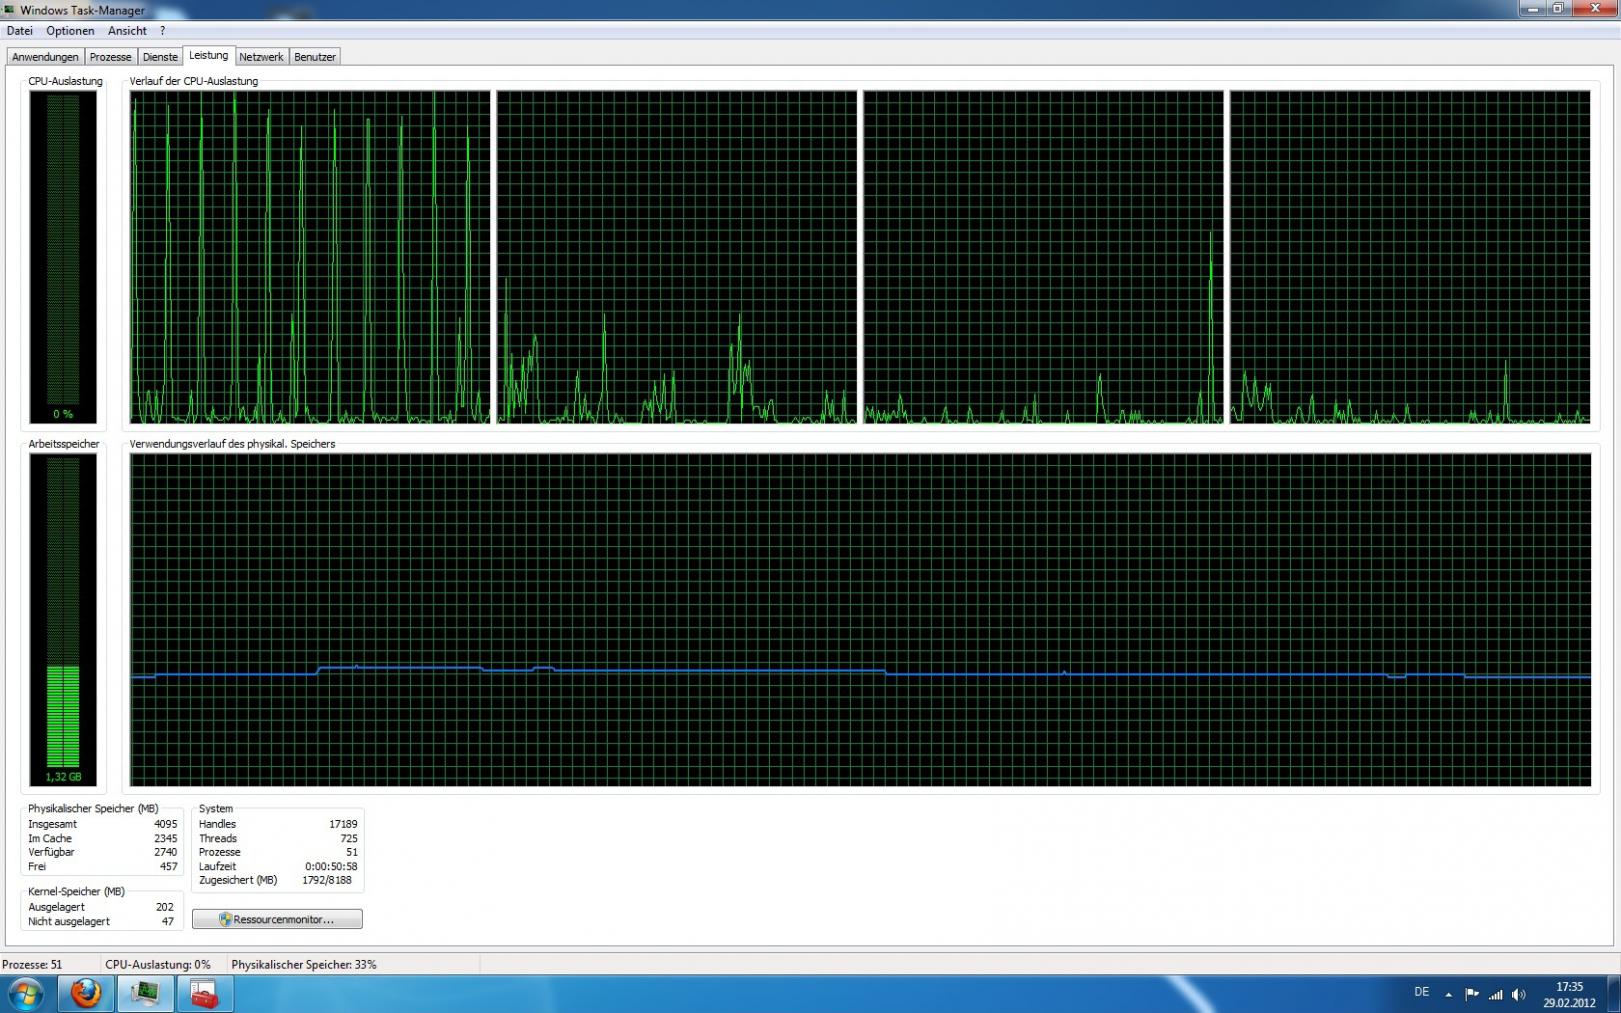The height and width of the screenshot is (1013, 1621).
Task: Open the Optionen menu
Action: [x=70, y=31]
